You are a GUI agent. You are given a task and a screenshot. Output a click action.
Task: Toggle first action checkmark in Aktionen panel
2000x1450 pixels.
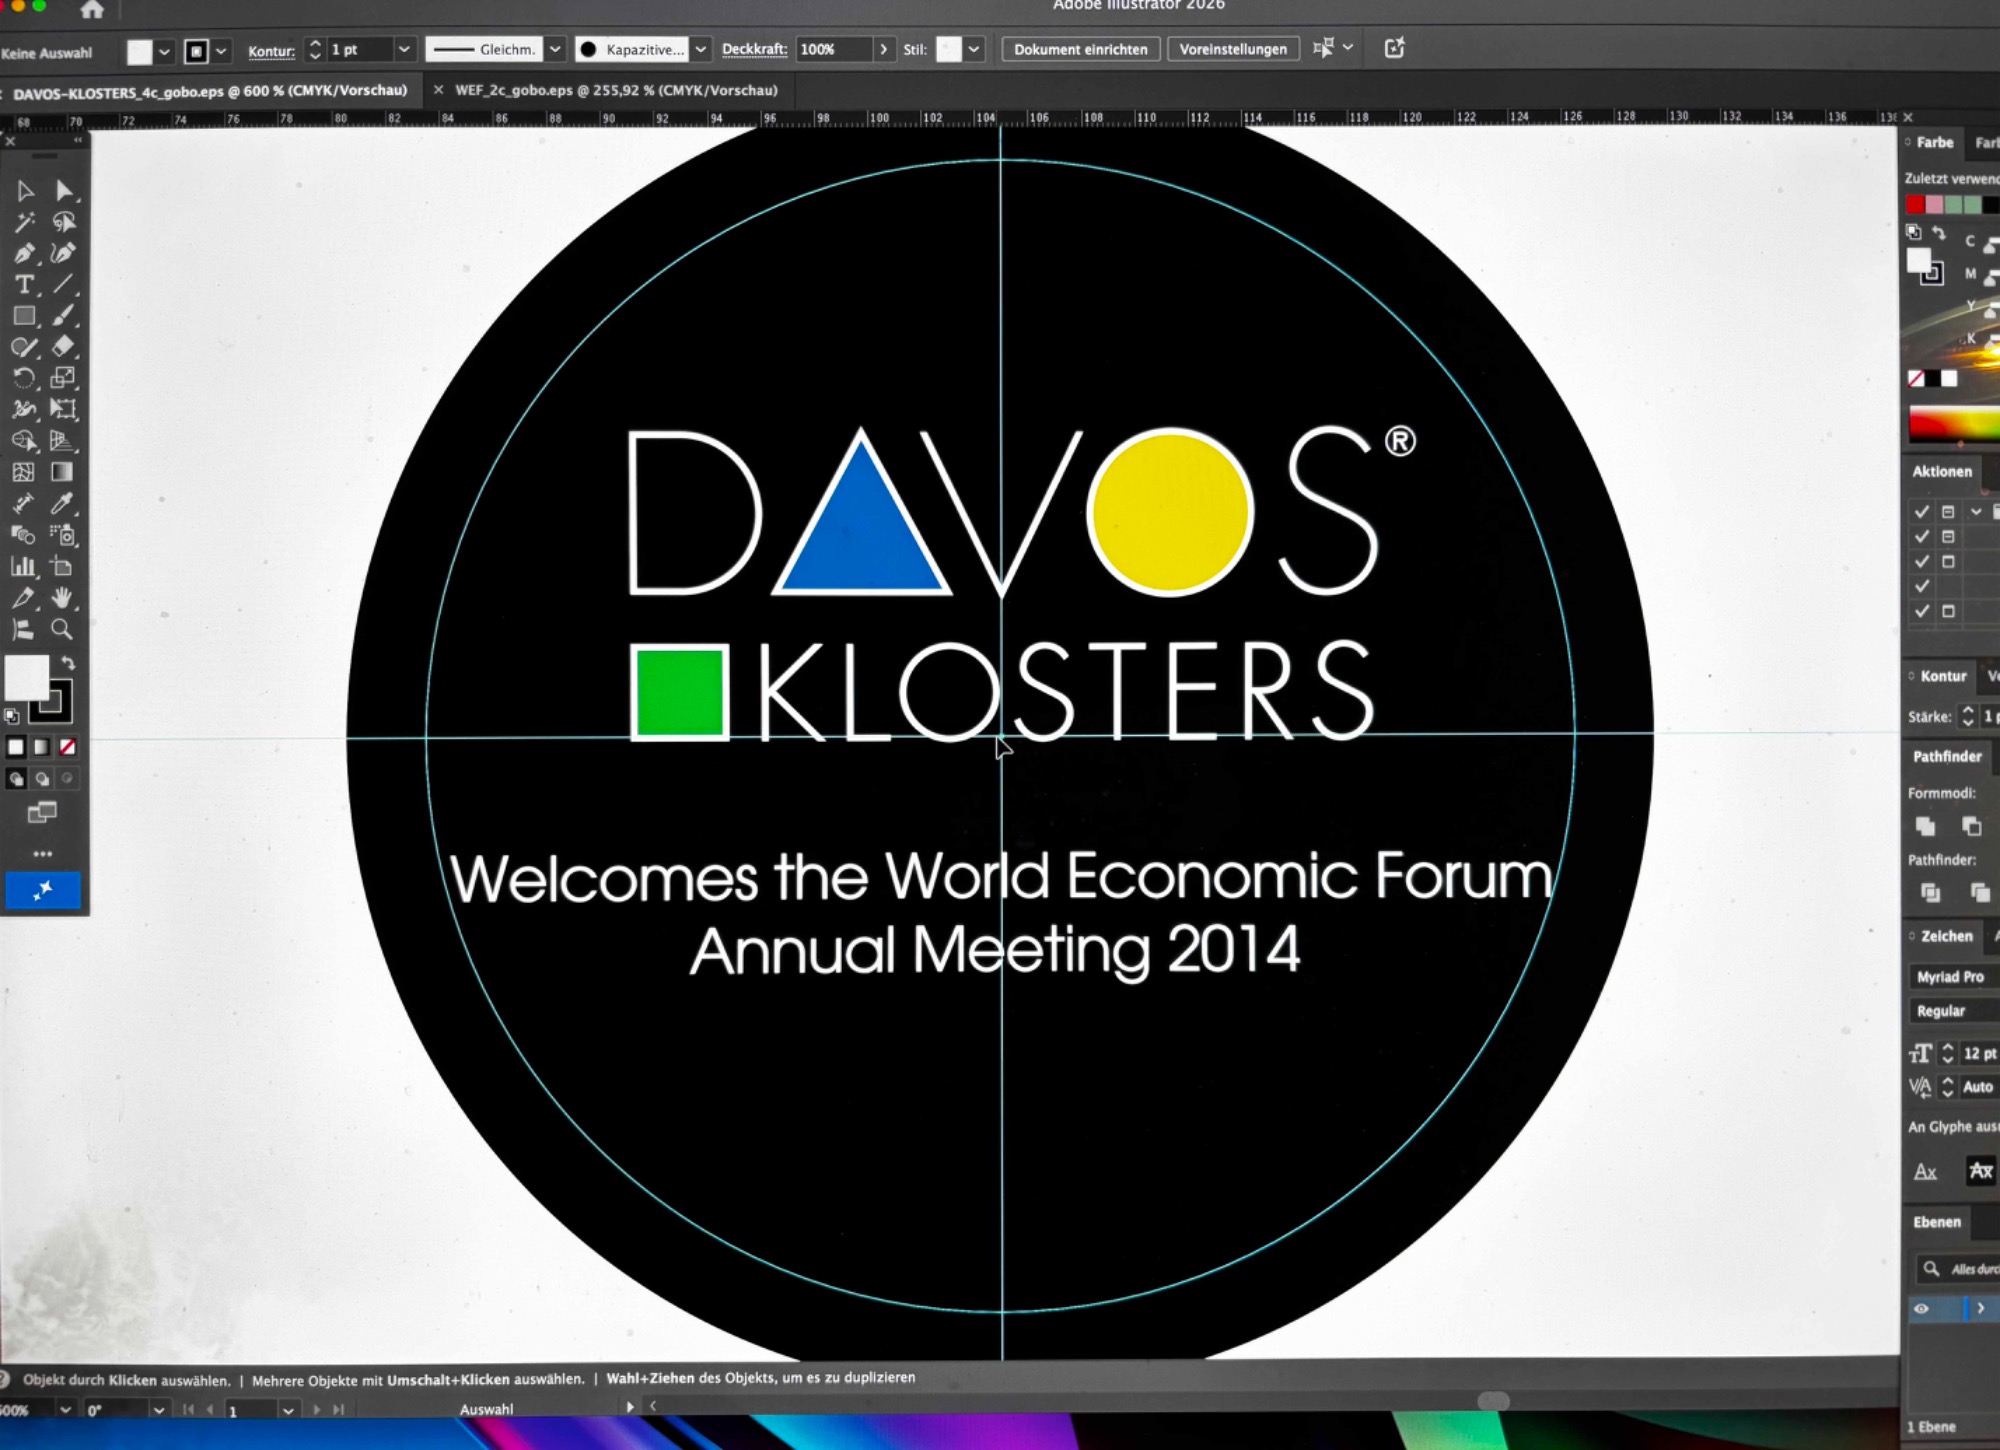pos(1921,512)
